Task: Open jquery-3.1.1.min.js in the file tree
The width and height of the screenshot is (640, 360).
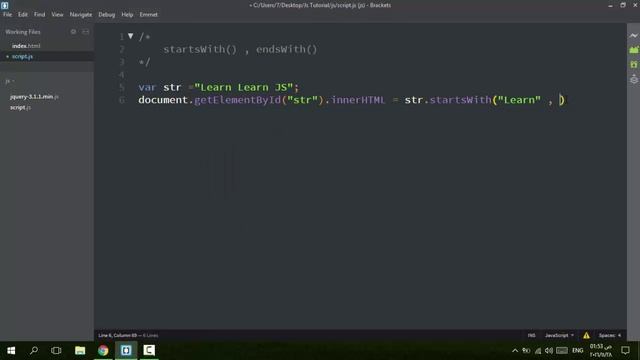Action: pos(34,97)
